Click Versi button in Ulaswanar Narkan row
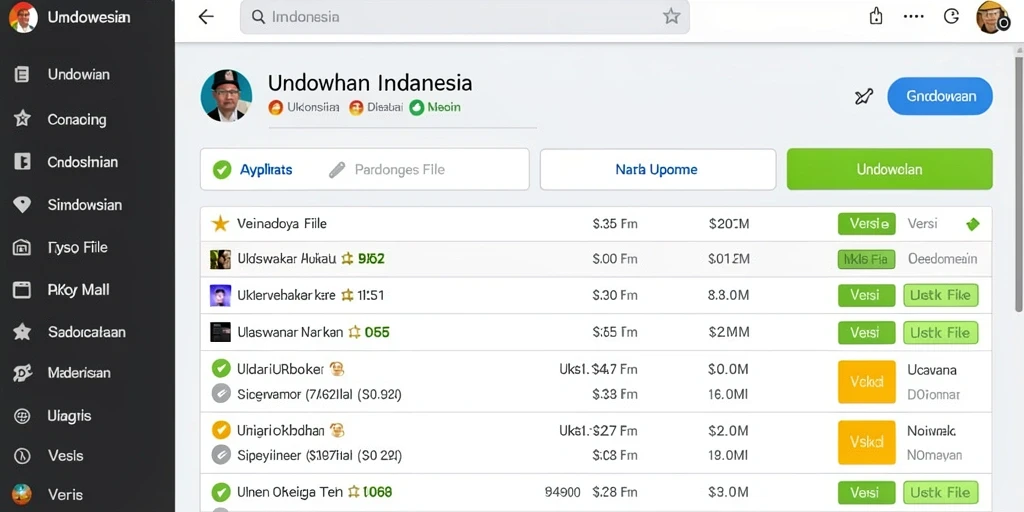Image resolution: width=1024 pixels, height=512 pixels. click(x=866, y=333)
